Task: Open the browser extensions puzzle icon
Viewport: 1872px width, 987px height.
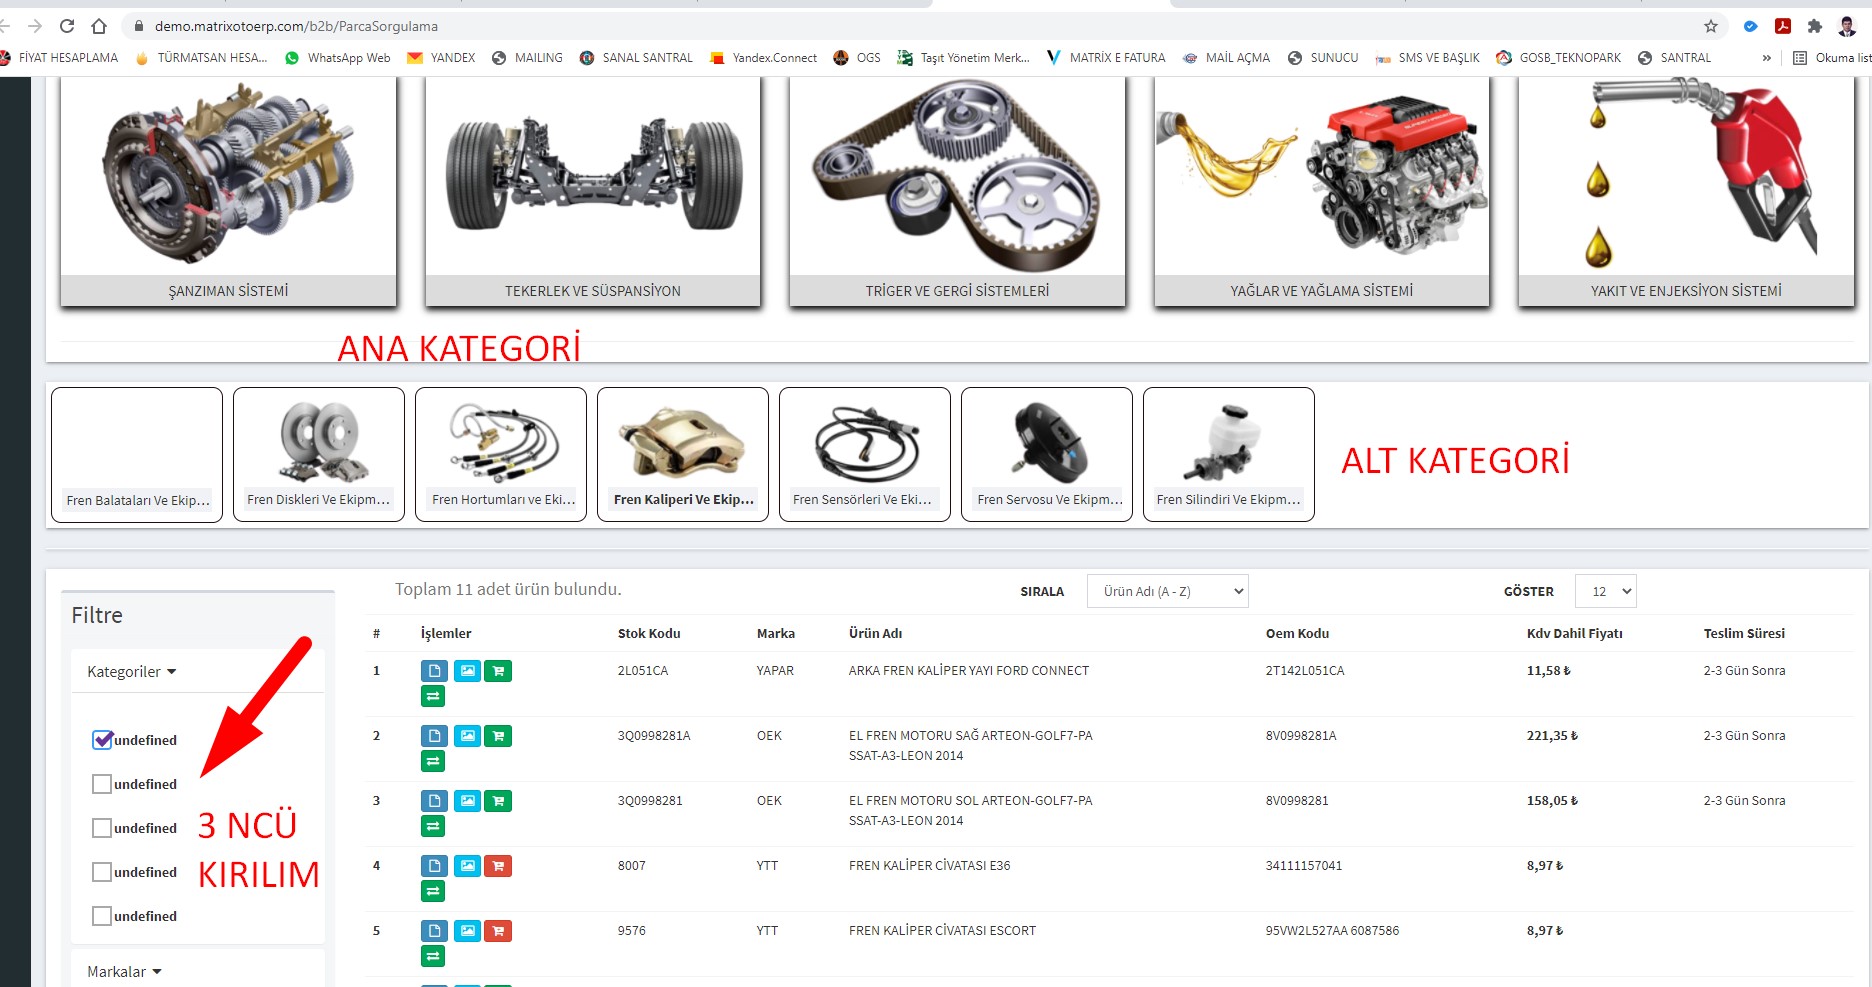Action: (x=1814, y=26)
